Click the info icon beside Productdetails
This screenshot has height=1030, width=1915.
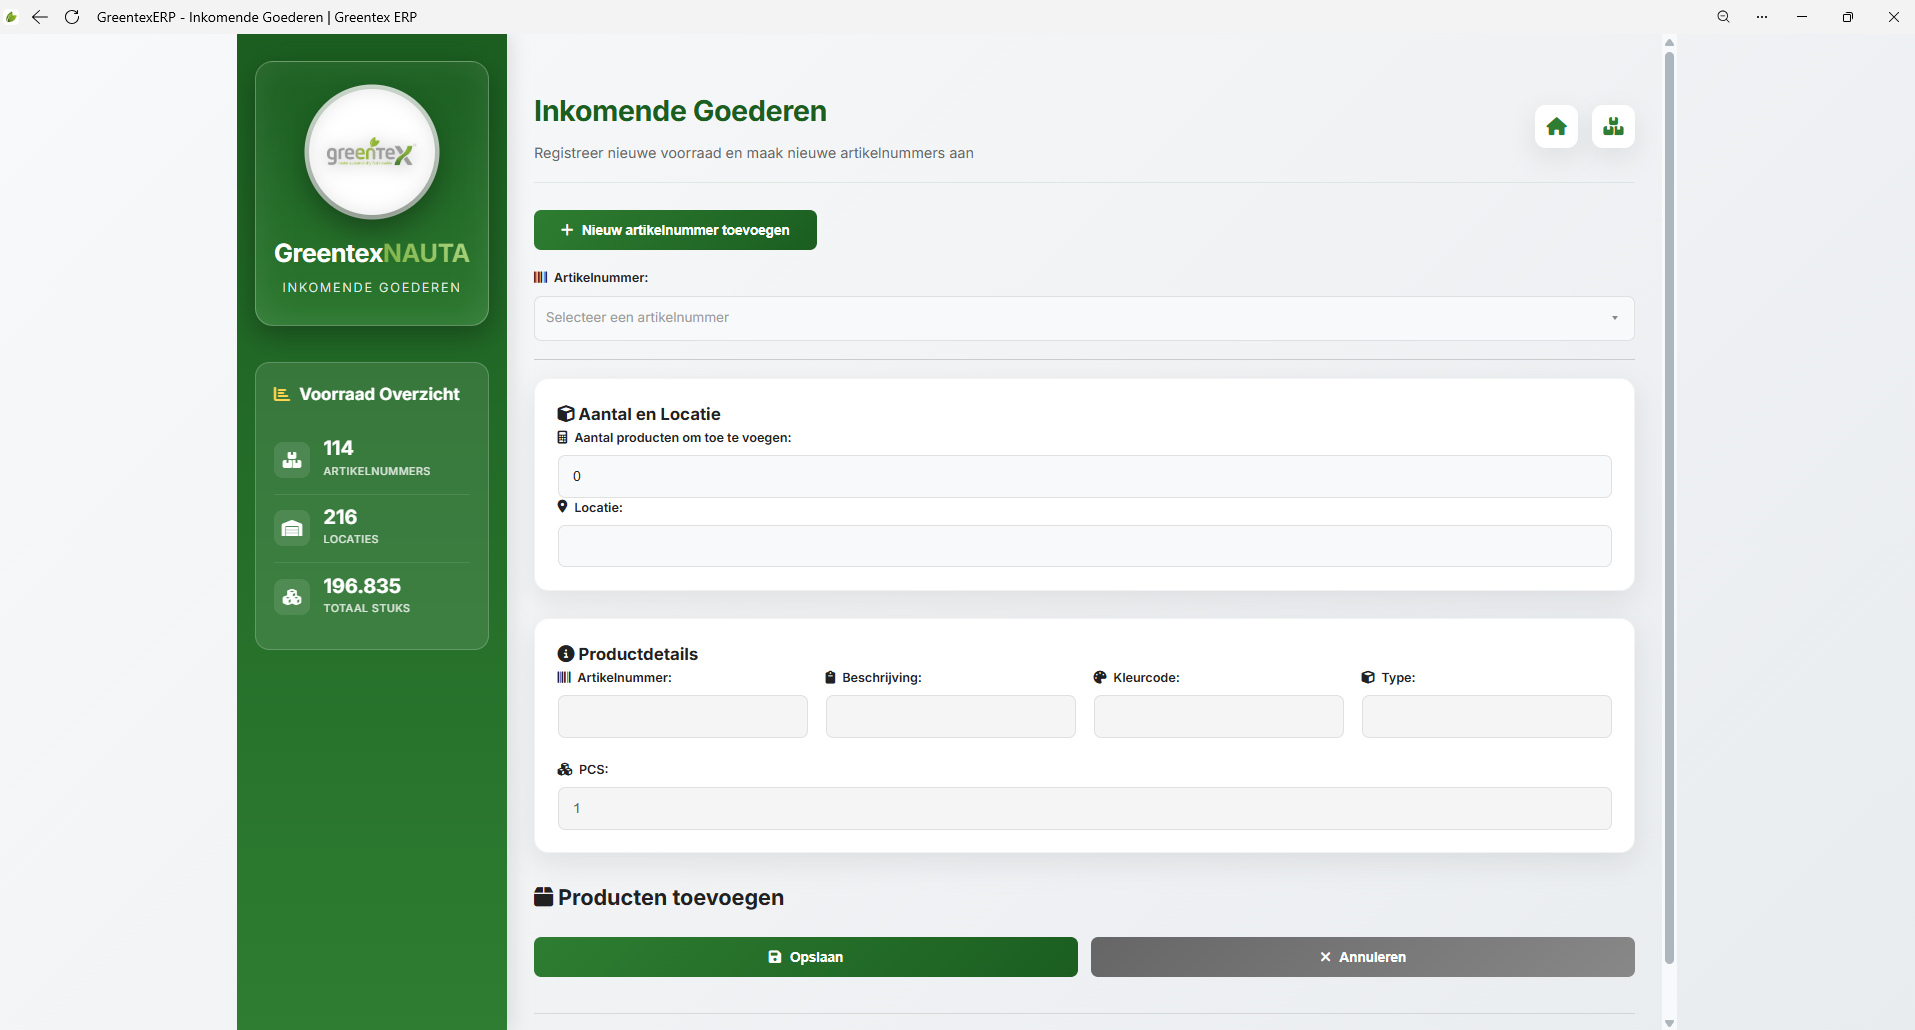(566, 654)
